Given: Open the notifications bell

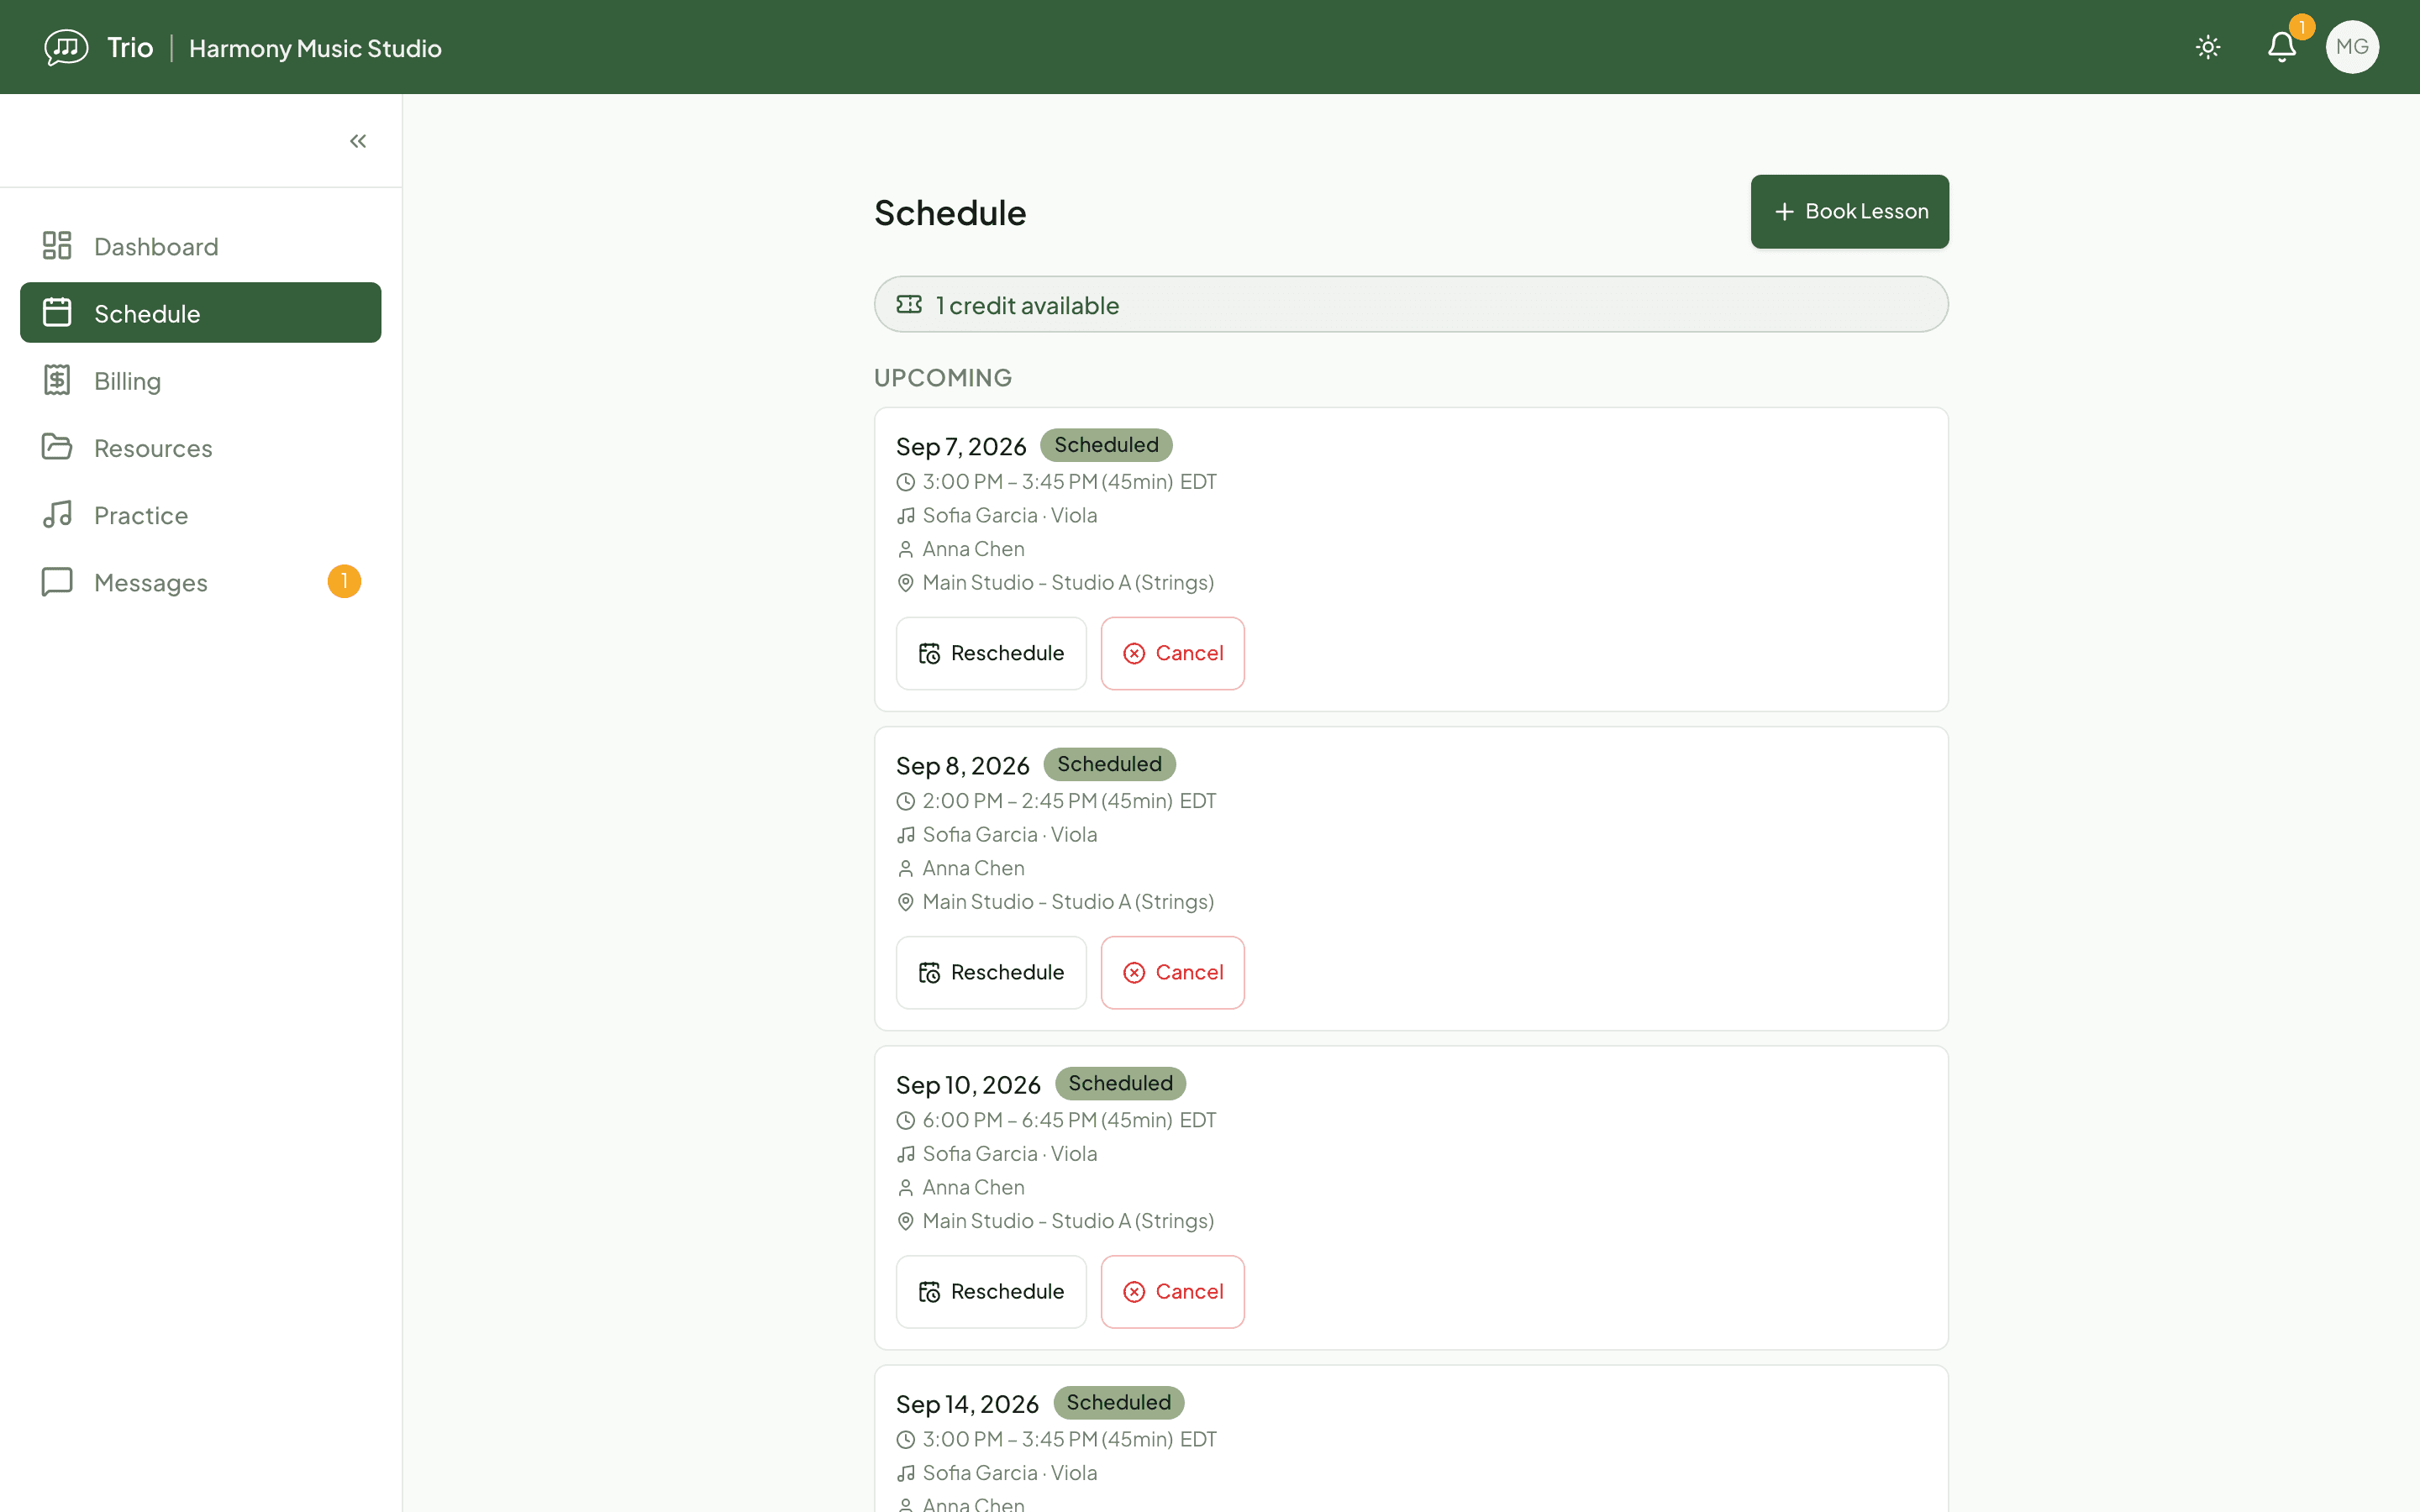Looking at the screenshot, I should click(2282, 47).
